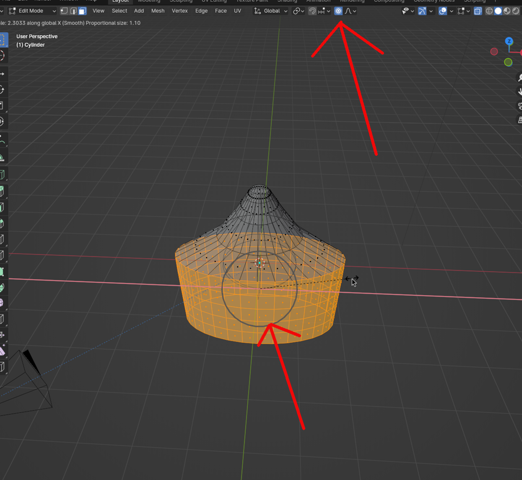522x480 pixels.
Task: Open the Mesh menu
Action: pyautogui.click(x=158, y=11)
